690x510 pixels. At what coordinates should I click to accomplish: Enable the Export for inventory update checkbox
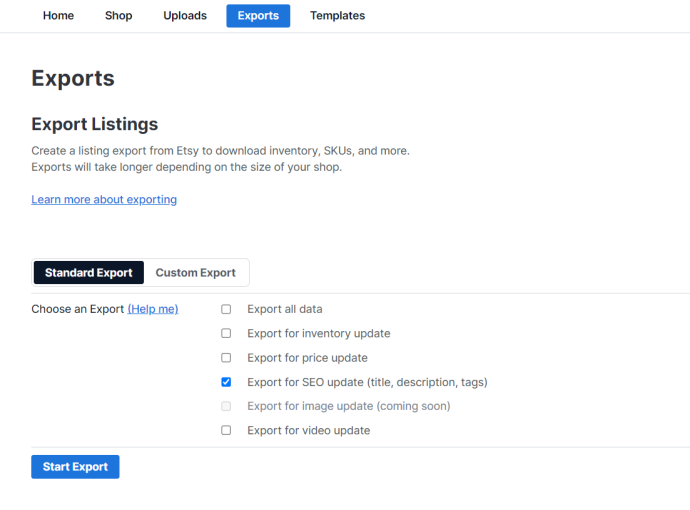[226, 334]
